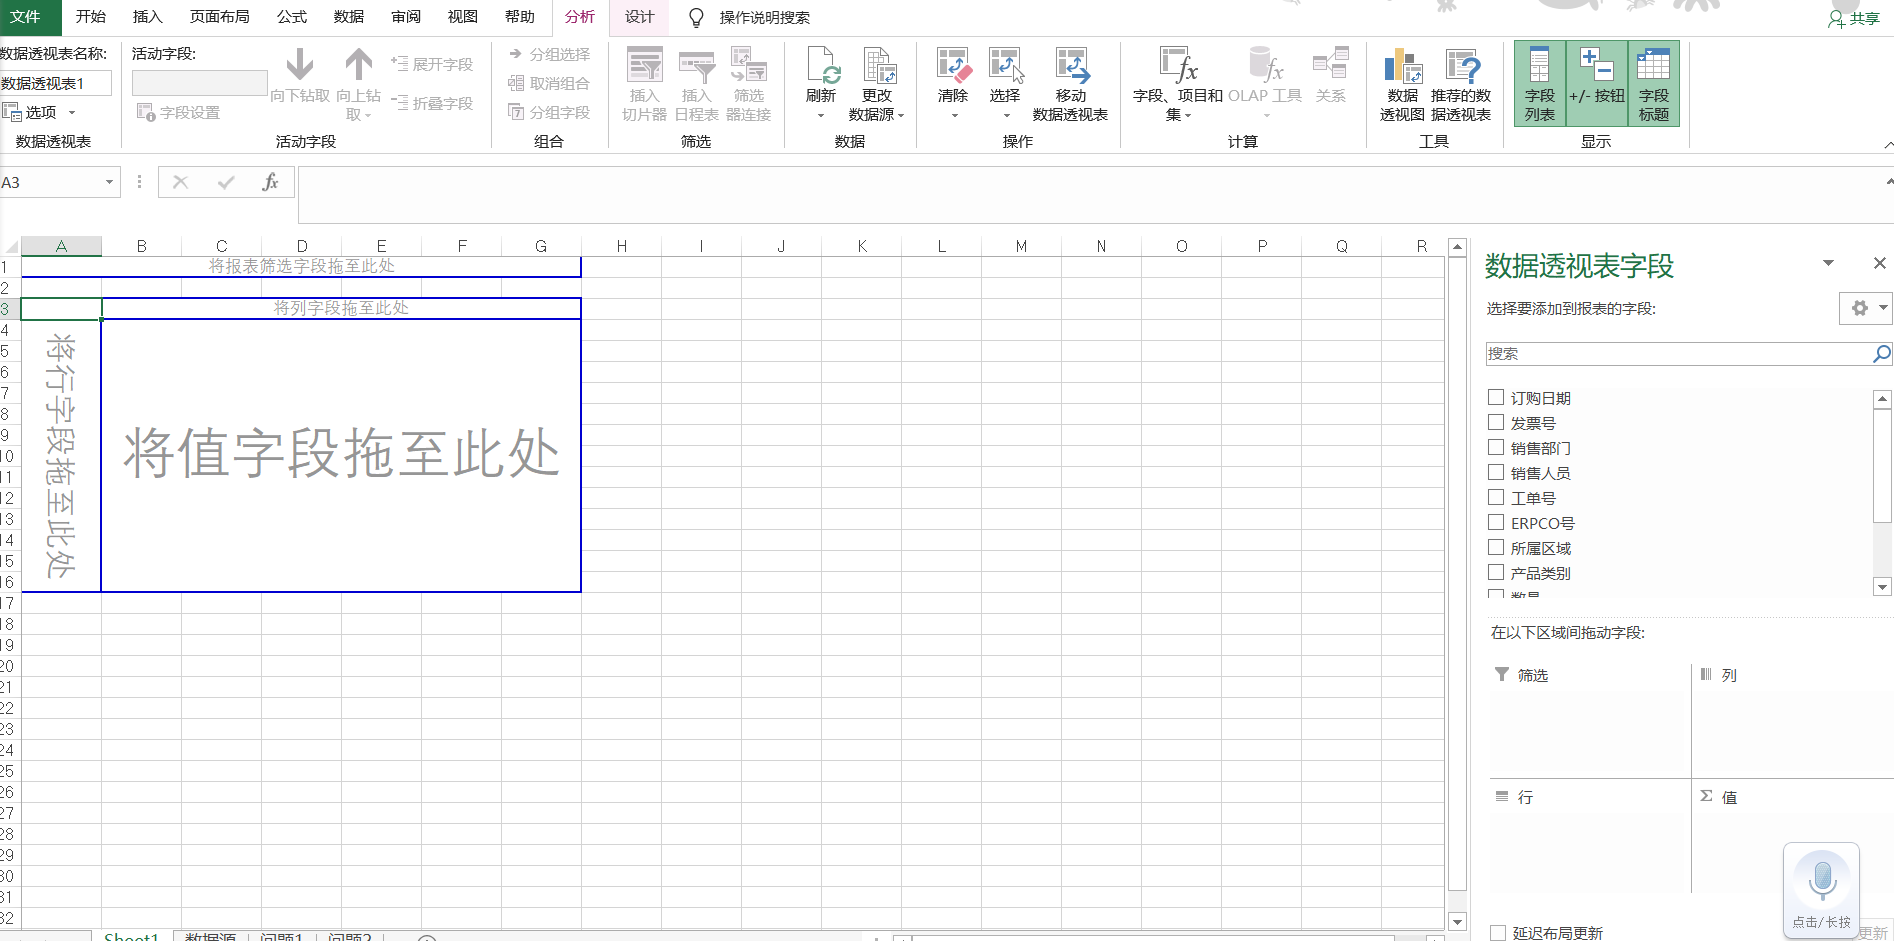
Task: Expand the 选项 dropdown in 数据透视表 group
Action: click(x=72, y=113)
